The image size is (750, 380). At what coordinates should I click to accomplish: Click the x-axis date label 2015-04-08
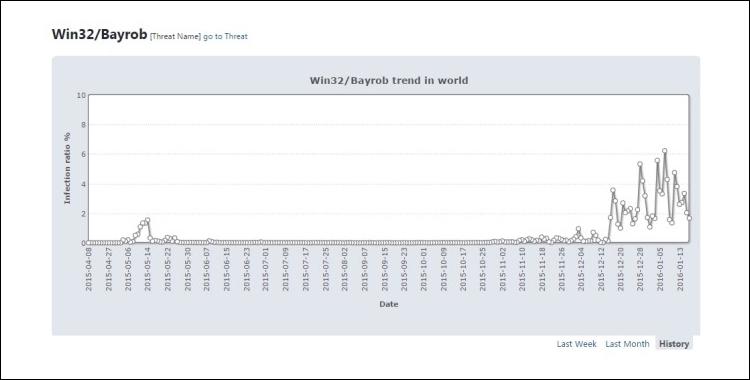(88, 269)
